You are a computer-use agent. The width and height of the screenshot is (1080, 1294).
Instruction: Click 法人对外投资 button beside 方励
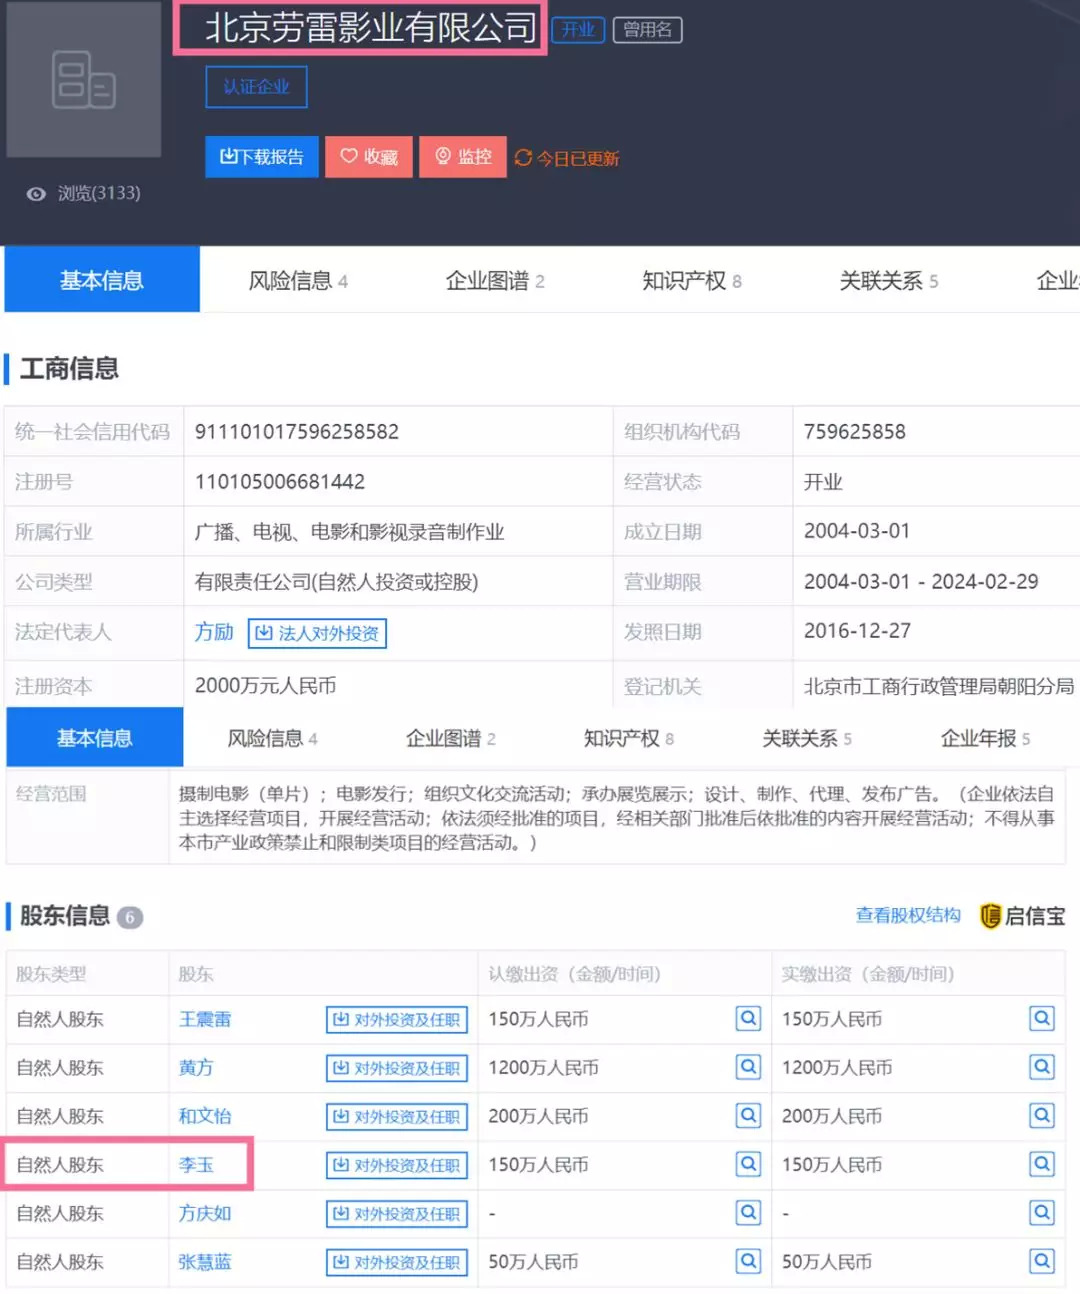point(317,633)
